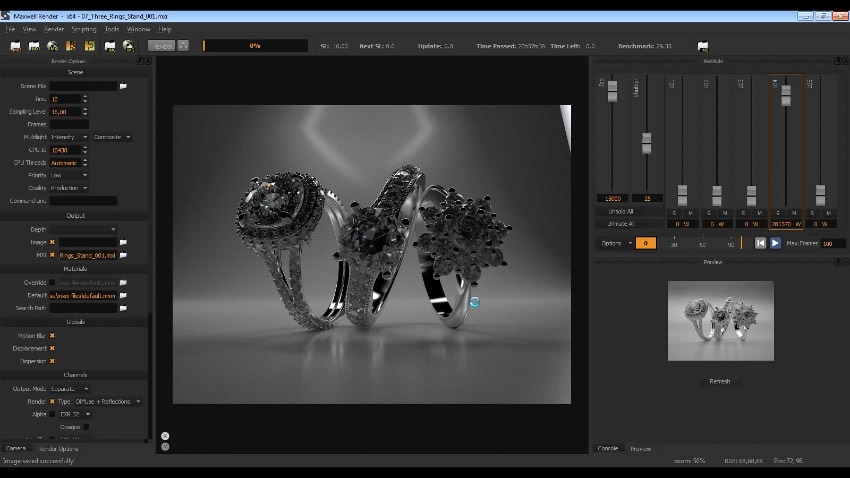This screenshot has width=850, height=478.
Task: Open the Priority dropdown set to Low
Action: tap(70, 175)
